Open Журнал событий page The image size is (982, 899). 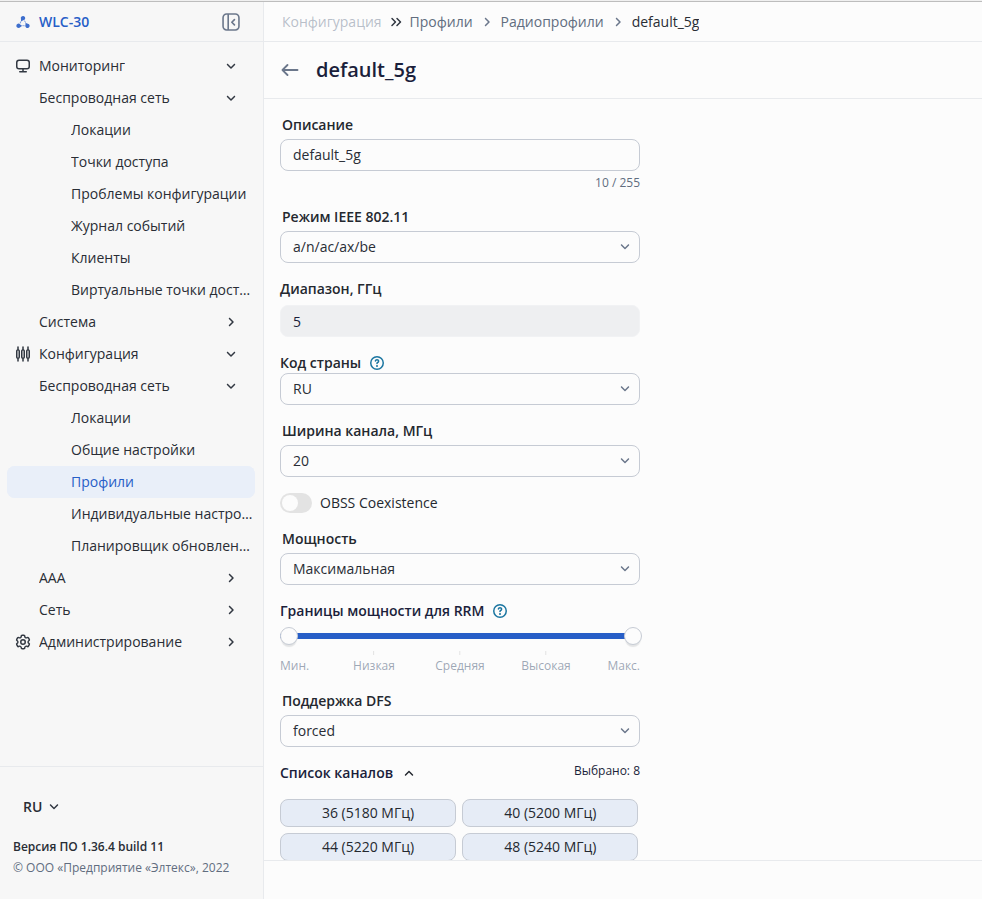click(128, 226)
